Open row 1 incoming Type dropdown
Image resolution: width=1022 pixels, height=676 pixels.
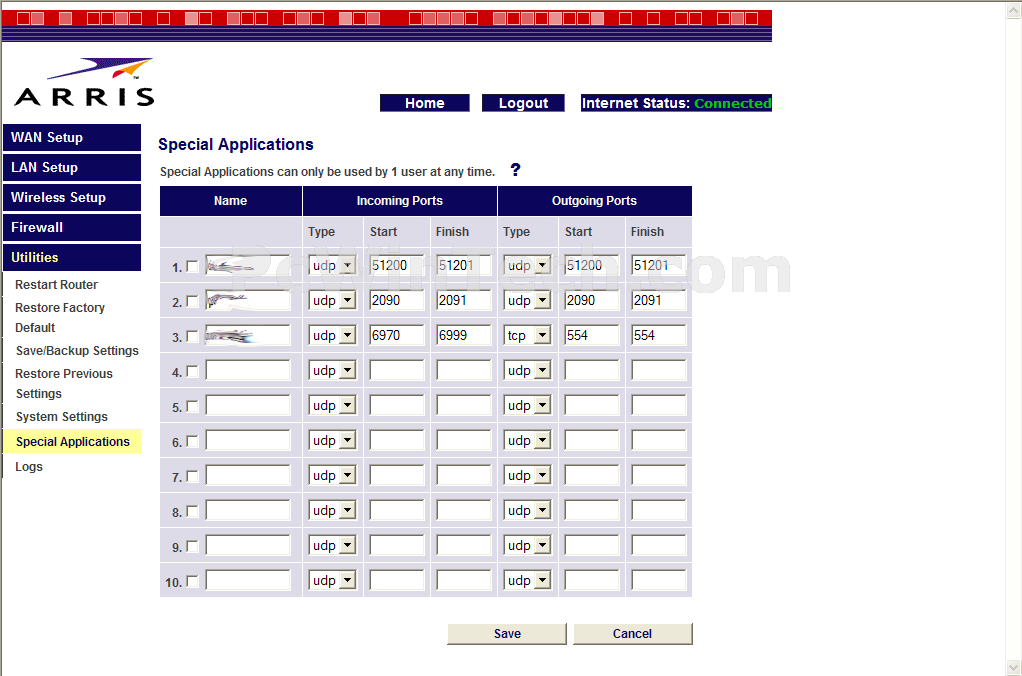coord(332,265)
